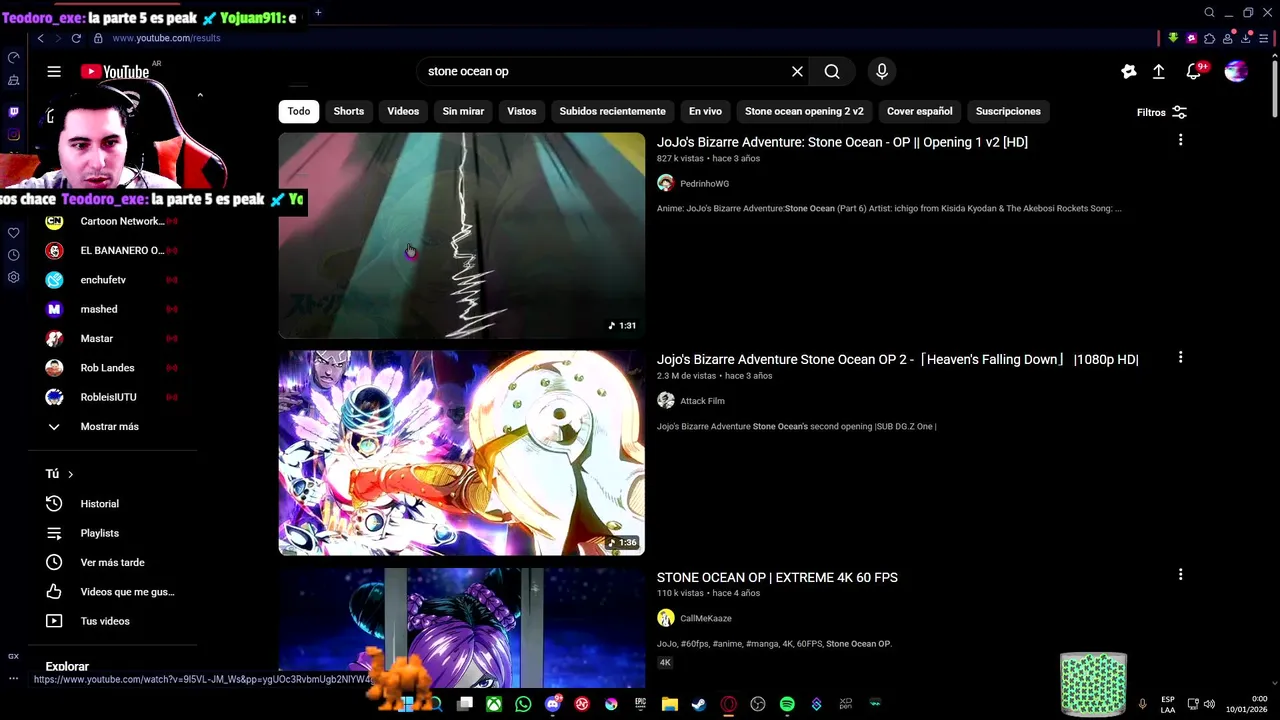Viewport: 1280px width, 720px height.
Task: Click the padlock site info icon
Action: (98, 38)
